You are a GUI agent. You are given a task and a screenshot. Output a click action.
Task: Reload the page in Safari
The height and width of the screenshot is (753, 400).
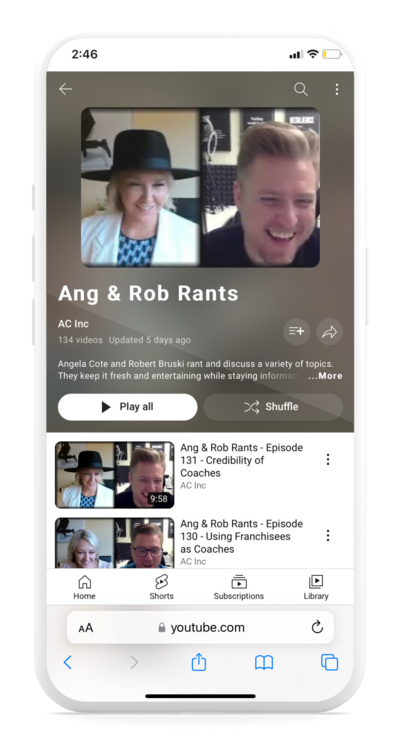point(317,627)
